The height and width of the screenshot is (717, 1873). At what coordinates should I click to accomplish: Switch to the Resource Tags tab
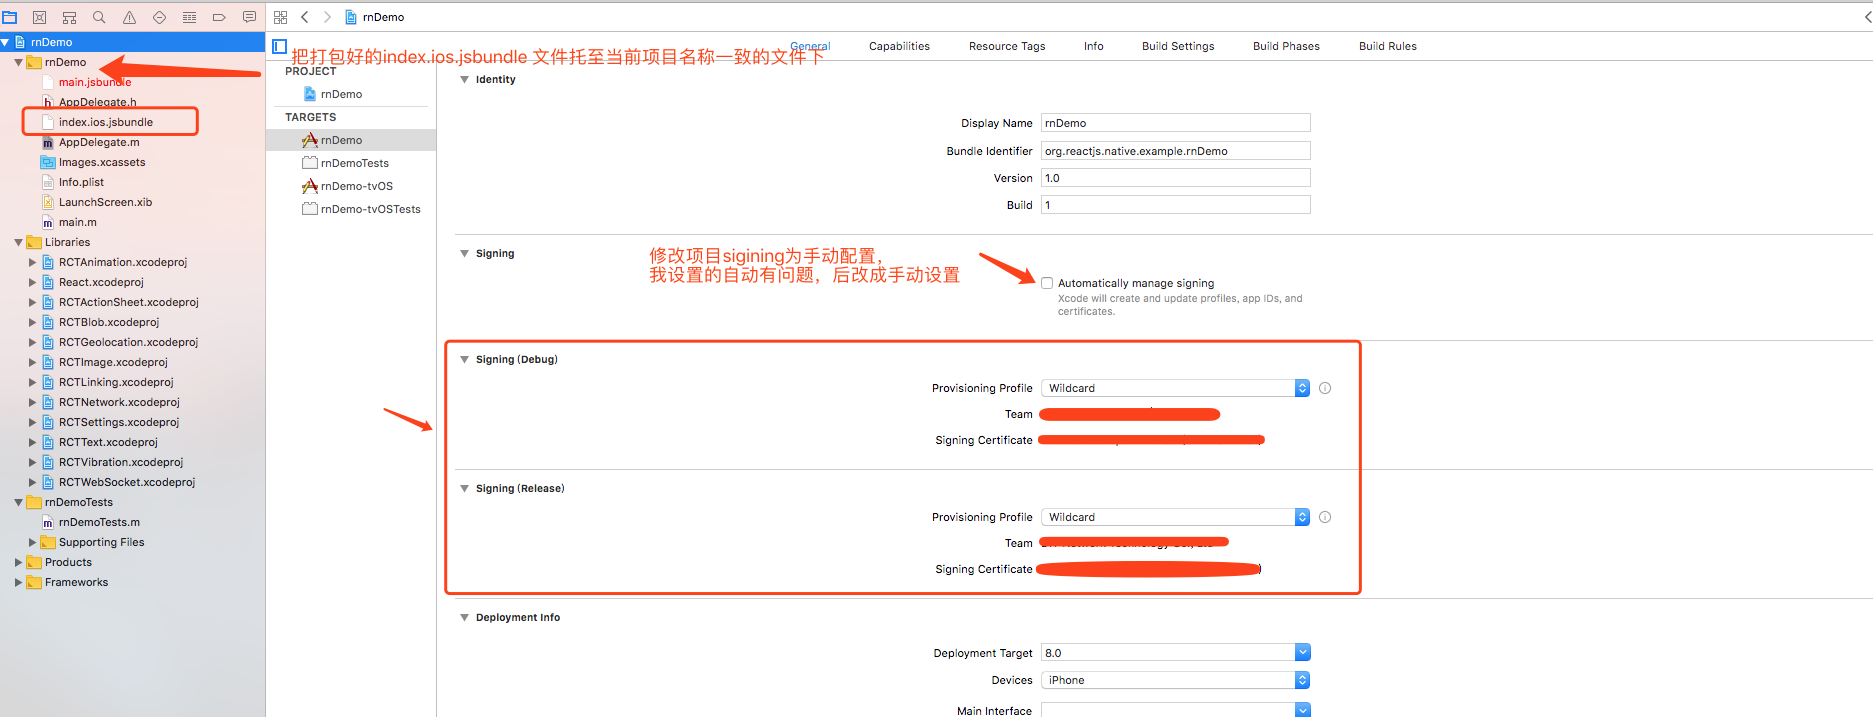click(x=1007, y=46)
